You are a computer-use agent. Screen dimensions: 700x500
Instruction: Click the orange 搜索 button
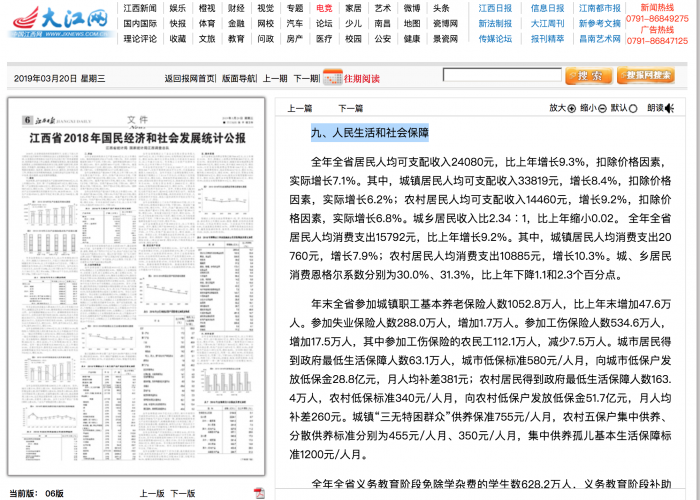click(x=588, y=76)
